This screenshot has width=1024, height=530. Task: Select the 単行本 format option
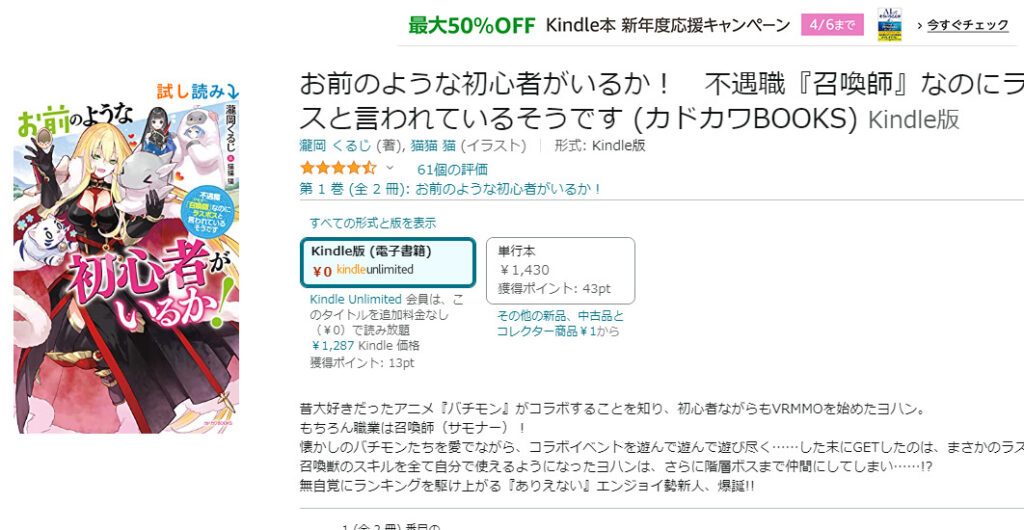point(560,270)
